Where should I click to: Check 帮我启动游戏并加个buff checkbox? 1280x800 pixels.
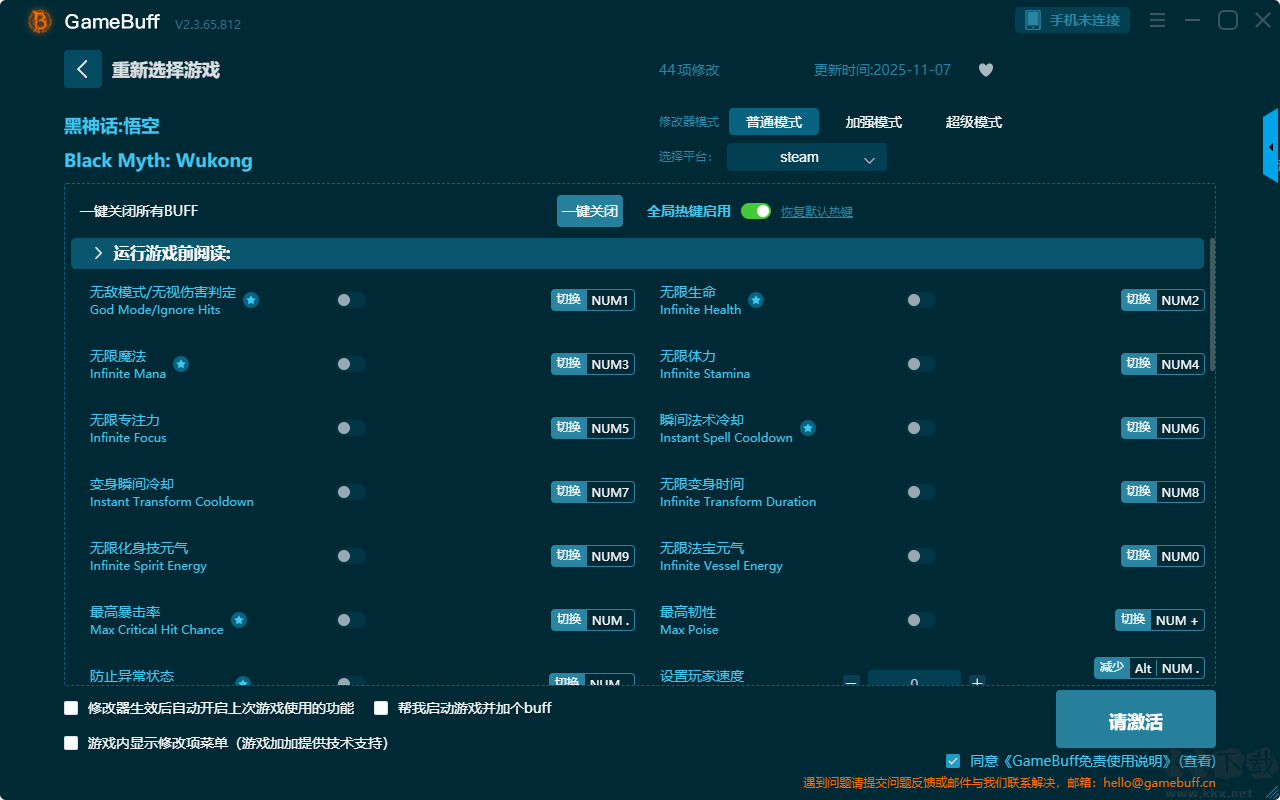tap(381, 708)
